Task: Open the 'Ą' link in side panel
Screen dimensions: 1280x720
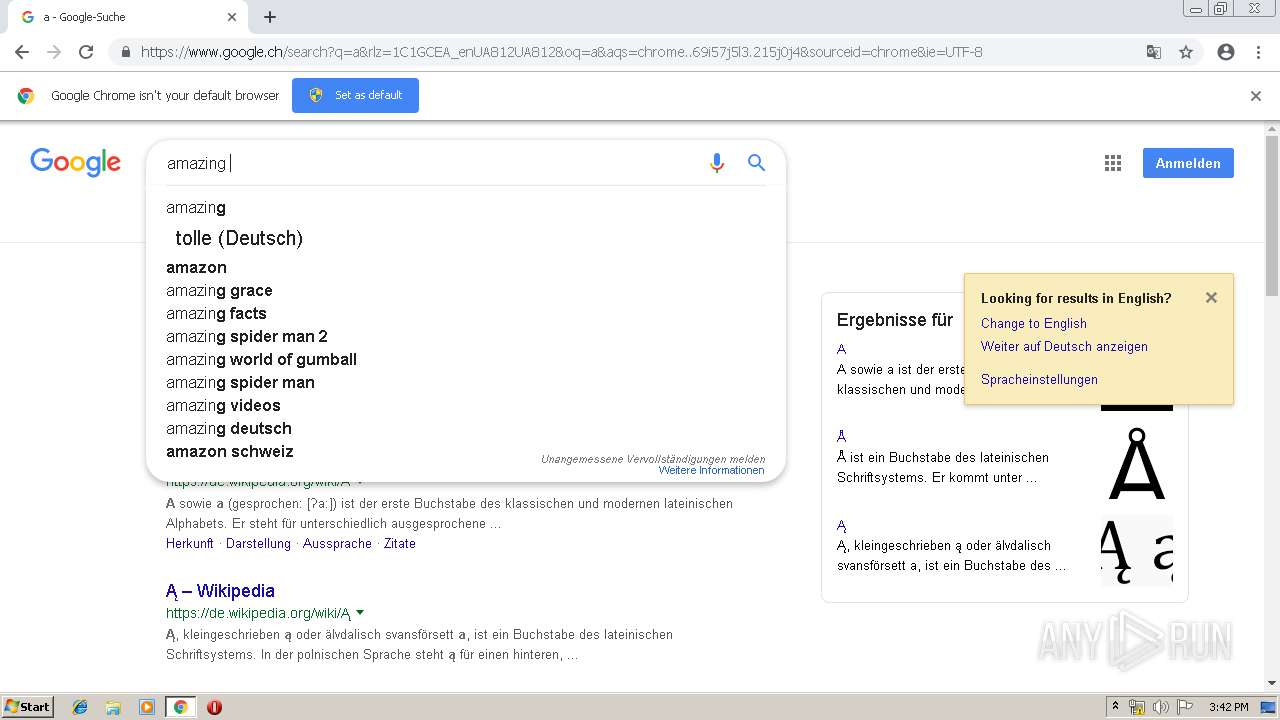Action: point(842,525)
